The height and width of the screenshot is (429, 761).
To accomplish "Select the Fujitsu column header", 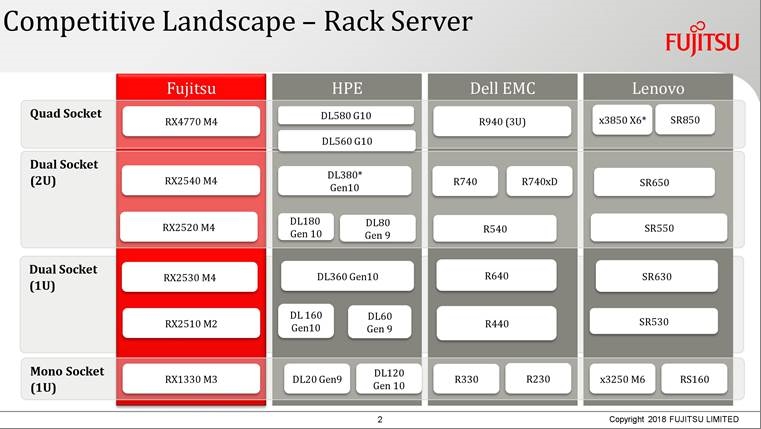I will pyautogui.click(x=191, y=88).
